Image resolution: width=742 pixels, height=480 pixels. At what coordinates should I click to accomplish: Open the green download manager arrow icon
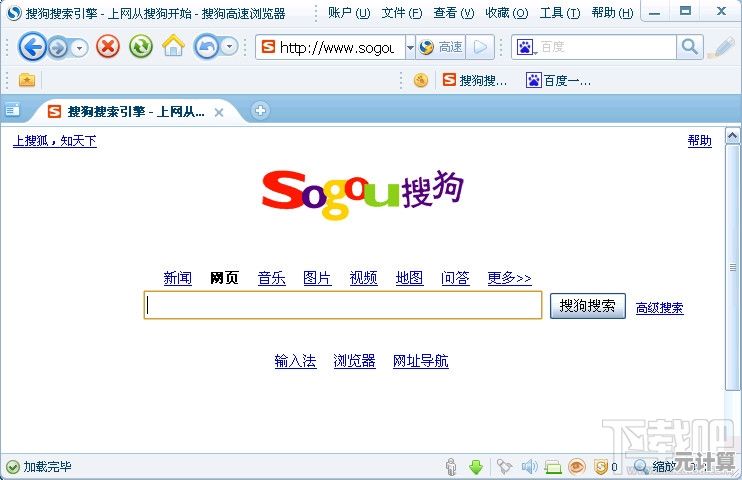(476, 467)
